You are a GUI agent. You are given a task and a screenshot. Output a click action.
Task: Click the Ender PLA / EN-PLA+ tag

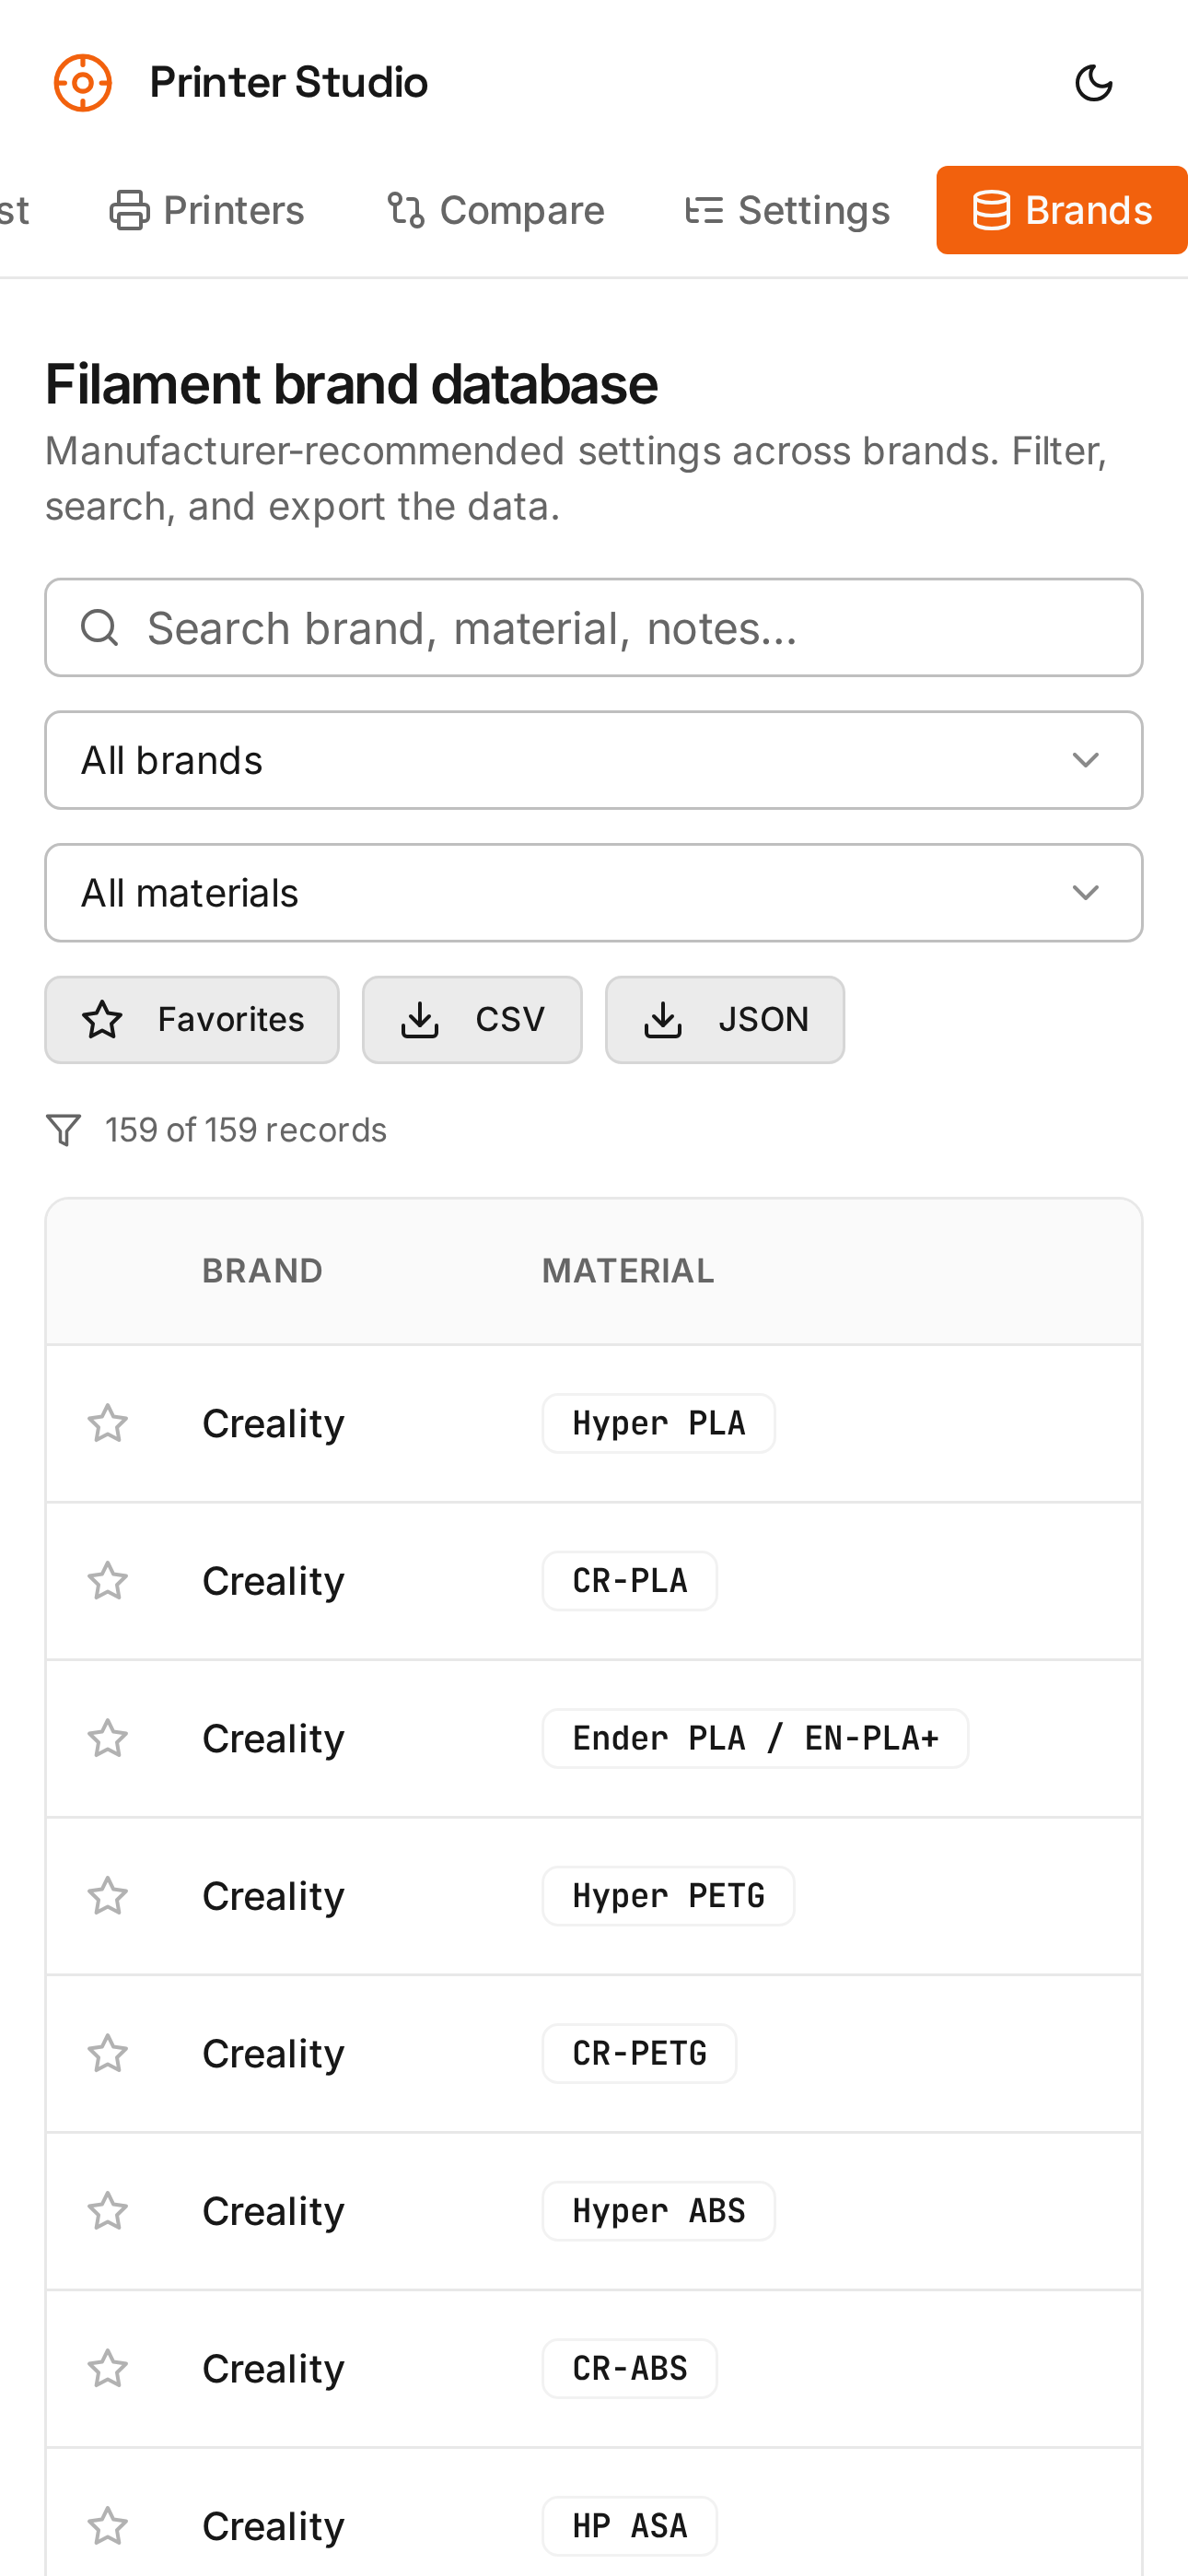coord(756,1738)
